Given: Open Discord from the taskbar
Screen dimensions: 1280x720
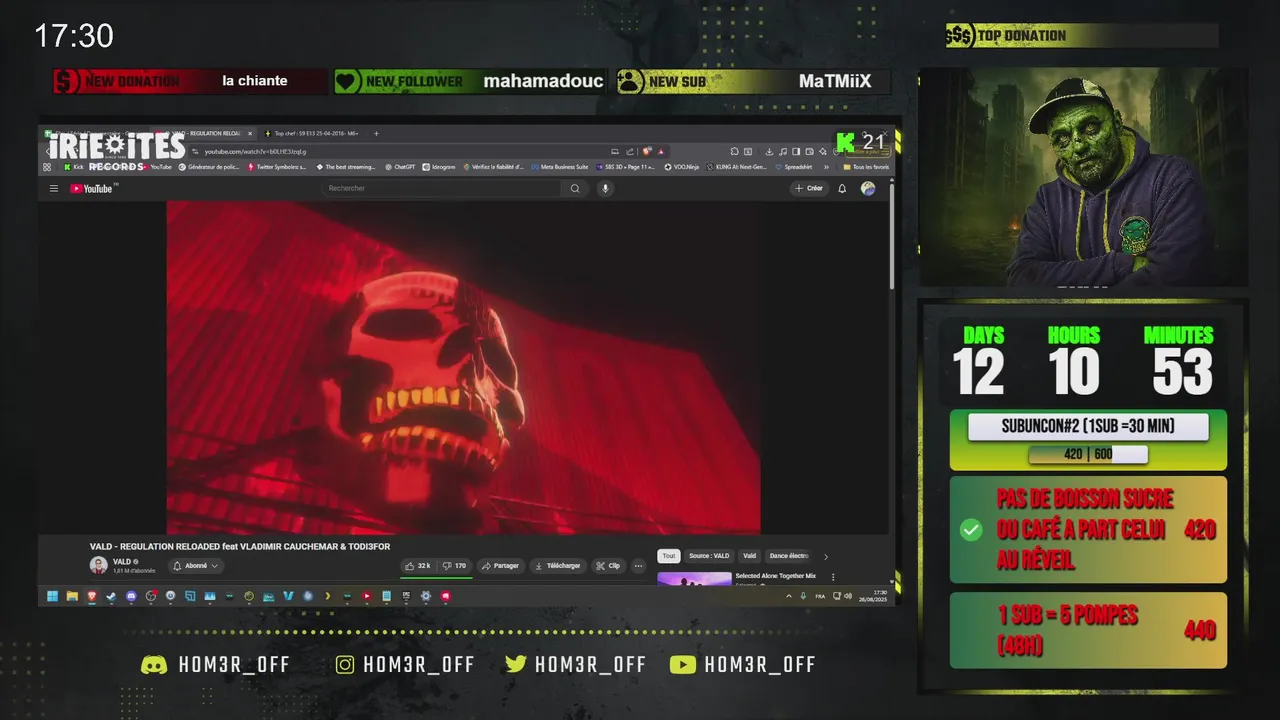Looking at the screenshot, I should tap(131, 596).
